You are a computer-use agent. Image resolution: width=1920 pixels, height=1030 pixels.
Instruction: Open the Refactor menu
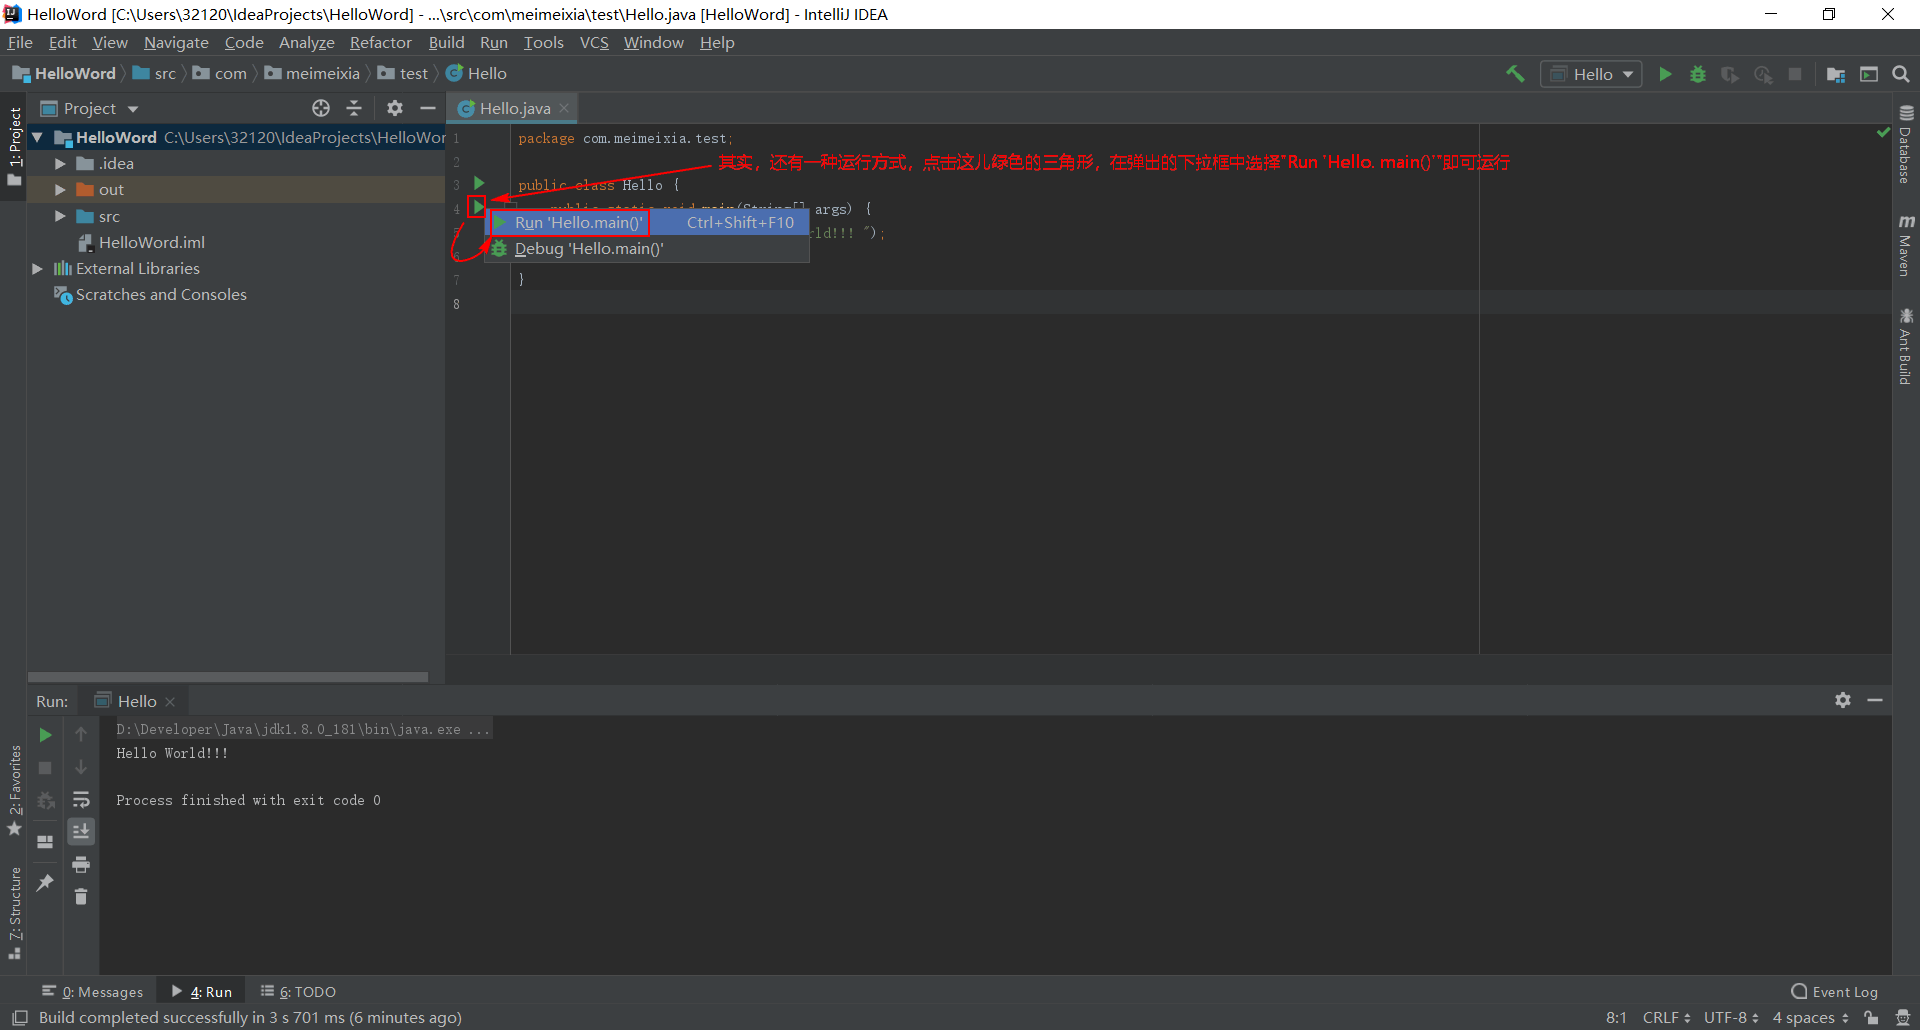click(380, 42)
